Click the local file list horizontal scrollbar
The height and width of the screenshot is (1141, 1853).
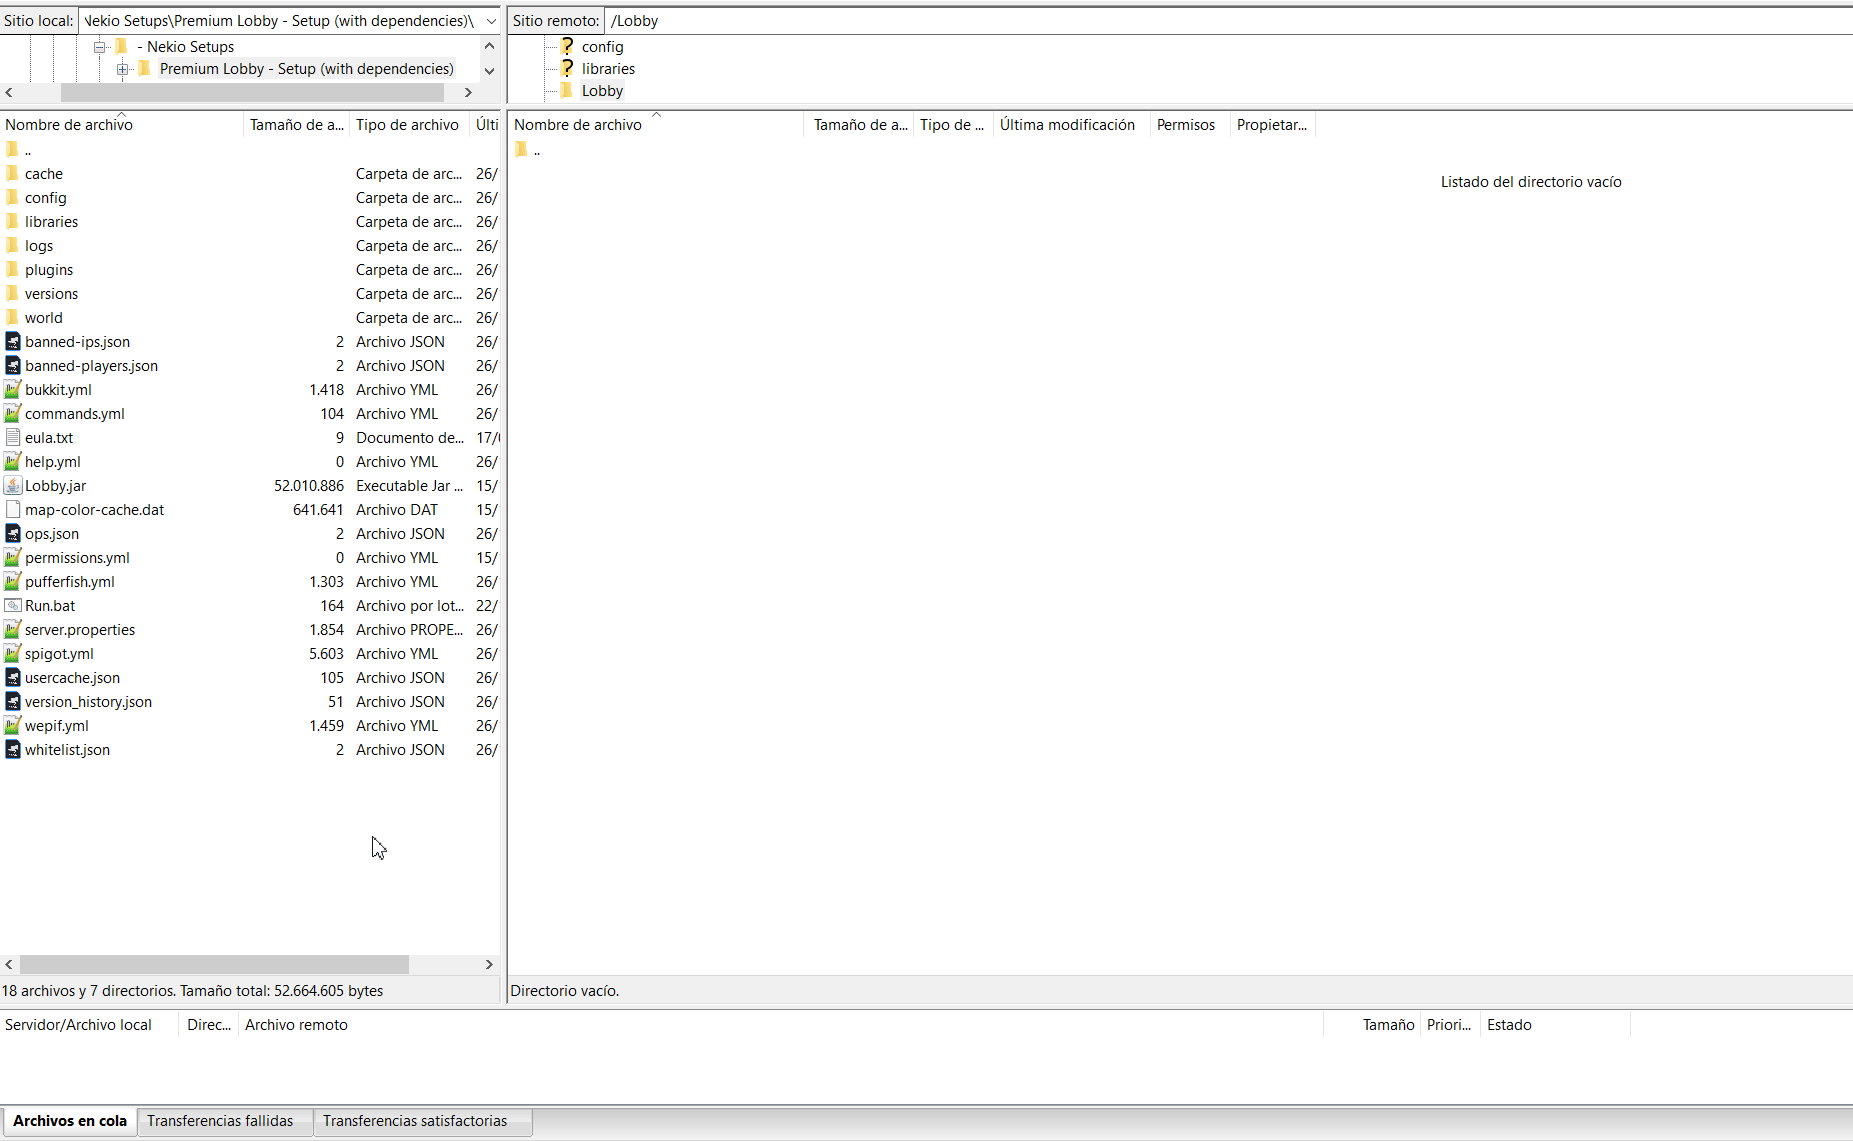coord(214,965)
